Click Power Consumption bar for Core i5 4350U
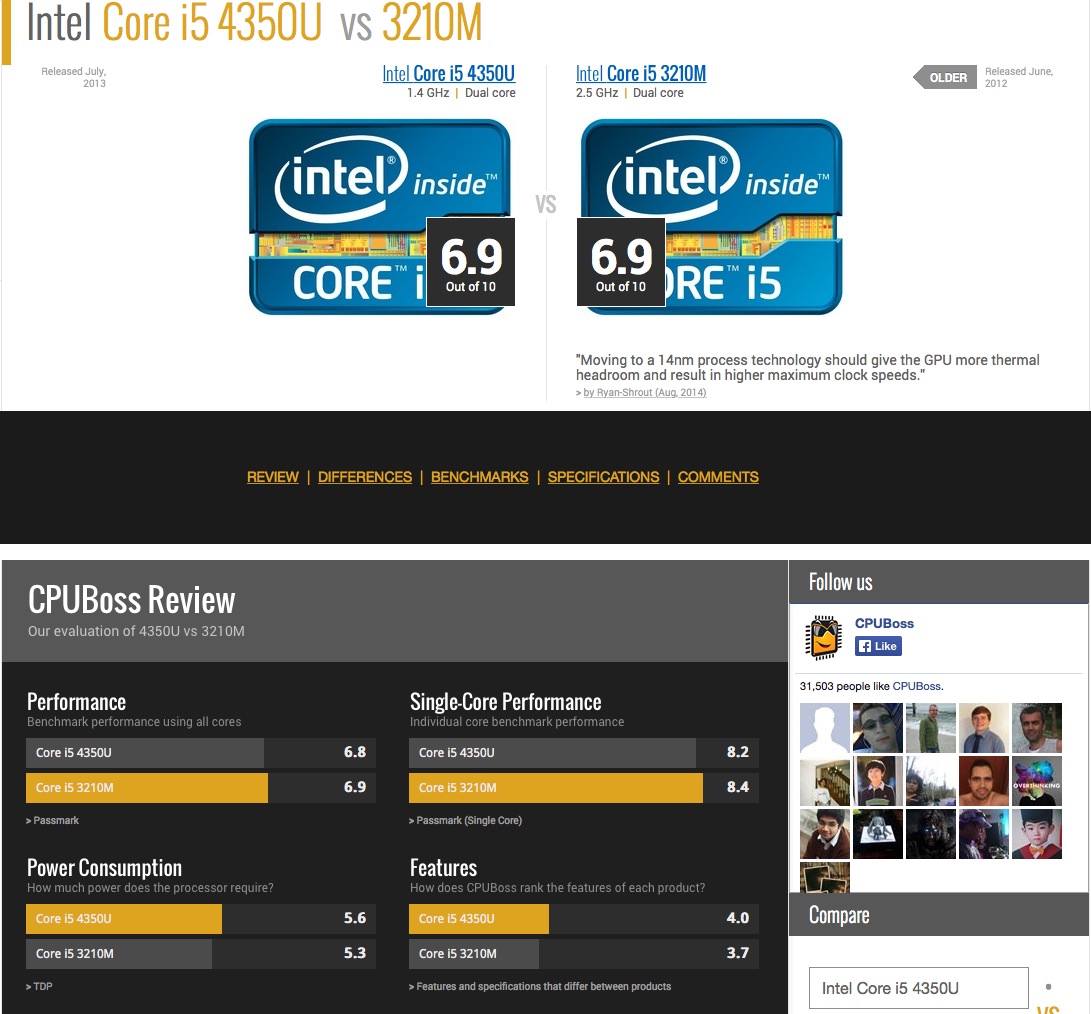Viewport: 1091px width, 1014px height. [201, 919]
